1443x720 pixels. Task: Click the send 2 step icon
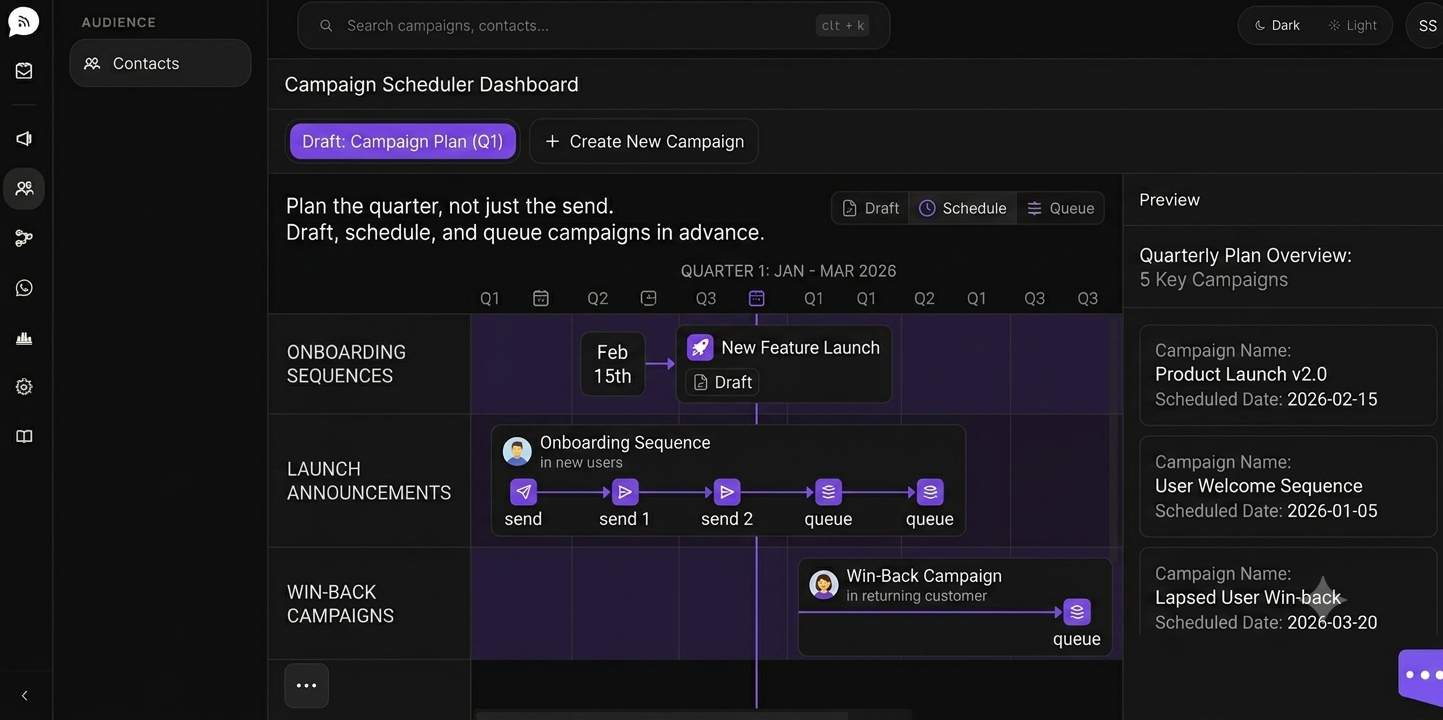click(727, 492)
